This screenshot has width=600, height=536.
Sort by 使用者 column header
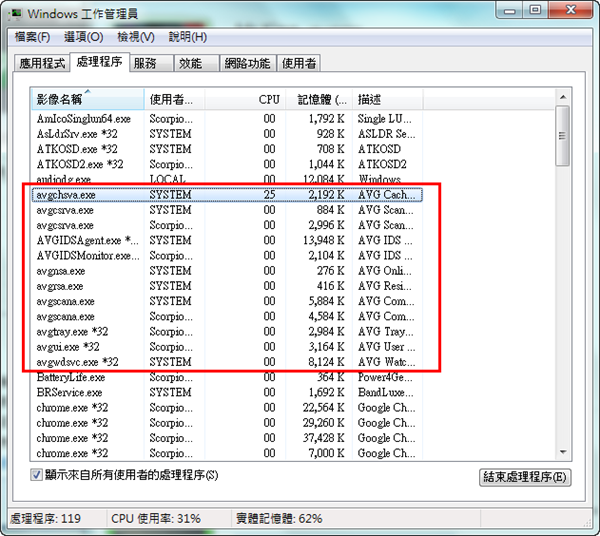pos(174,99)
